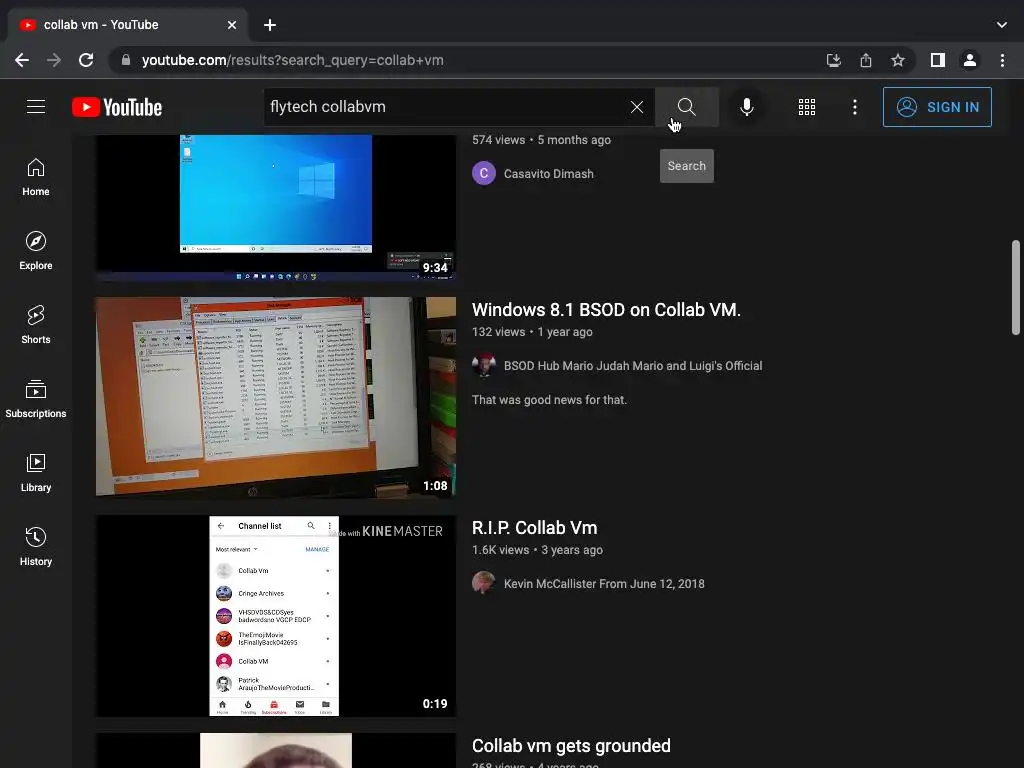Open Library in sidebar

[36, 473]
